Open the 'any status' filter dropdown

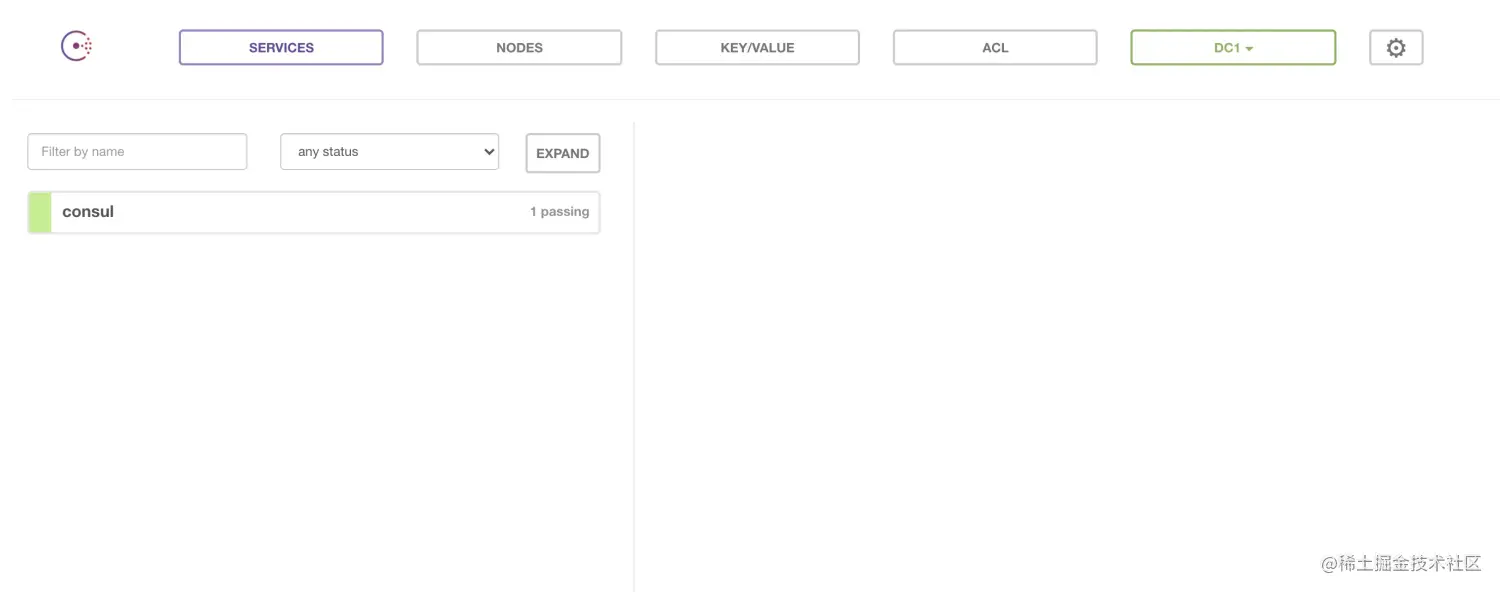pos(389,151)
